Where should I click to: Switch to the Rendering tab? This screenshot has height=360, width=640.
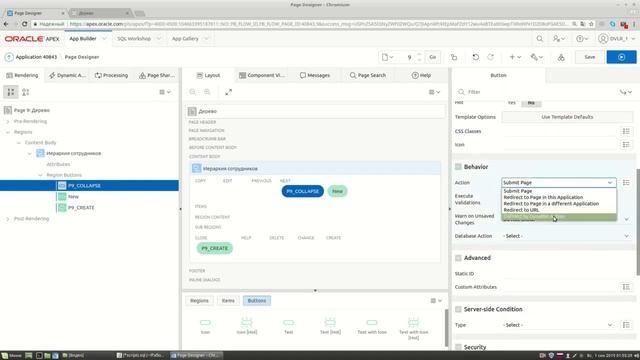pyautogui.click(x=22, y=76)
